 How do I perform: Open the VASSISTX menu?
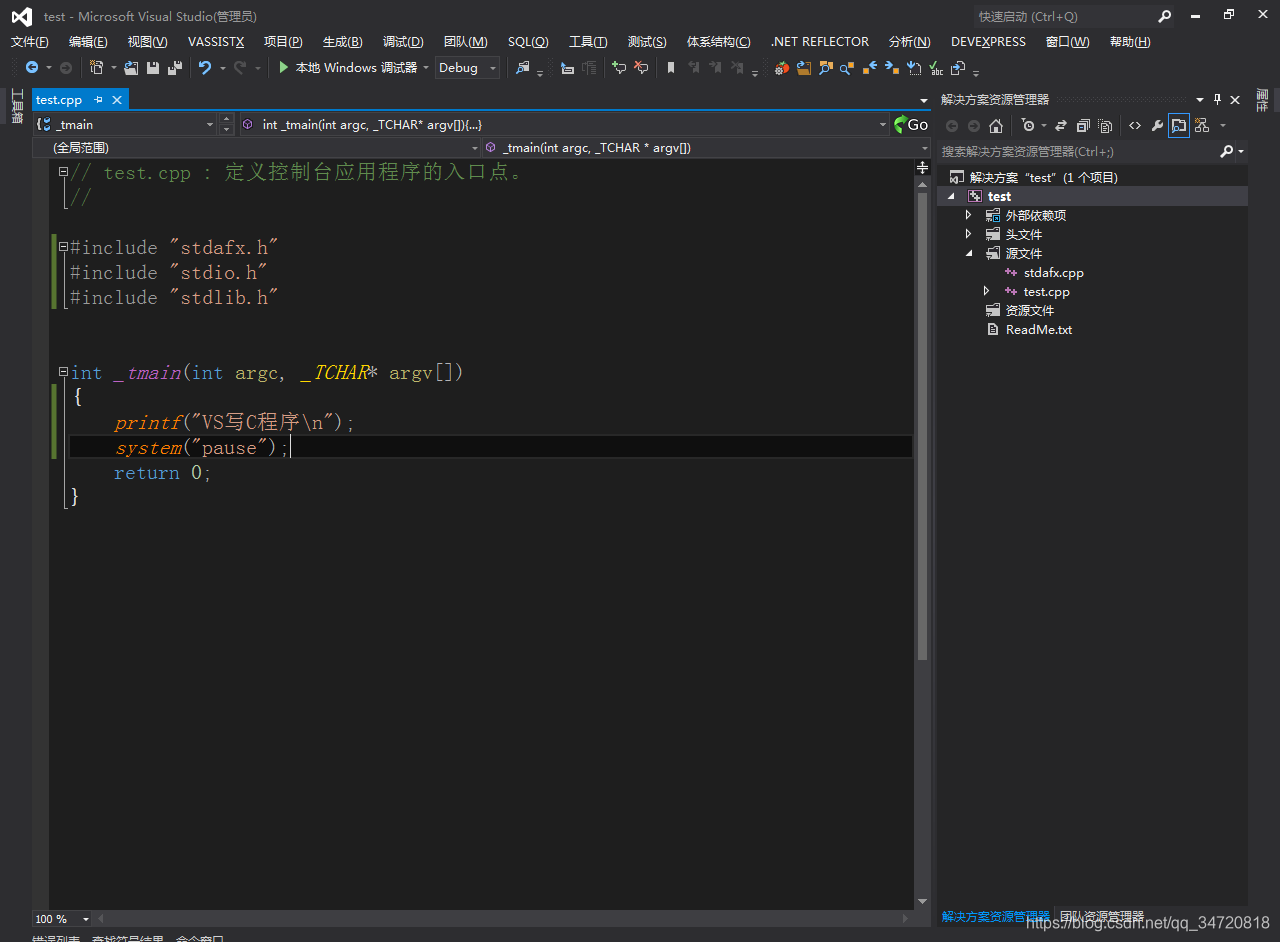click(216, 41)
